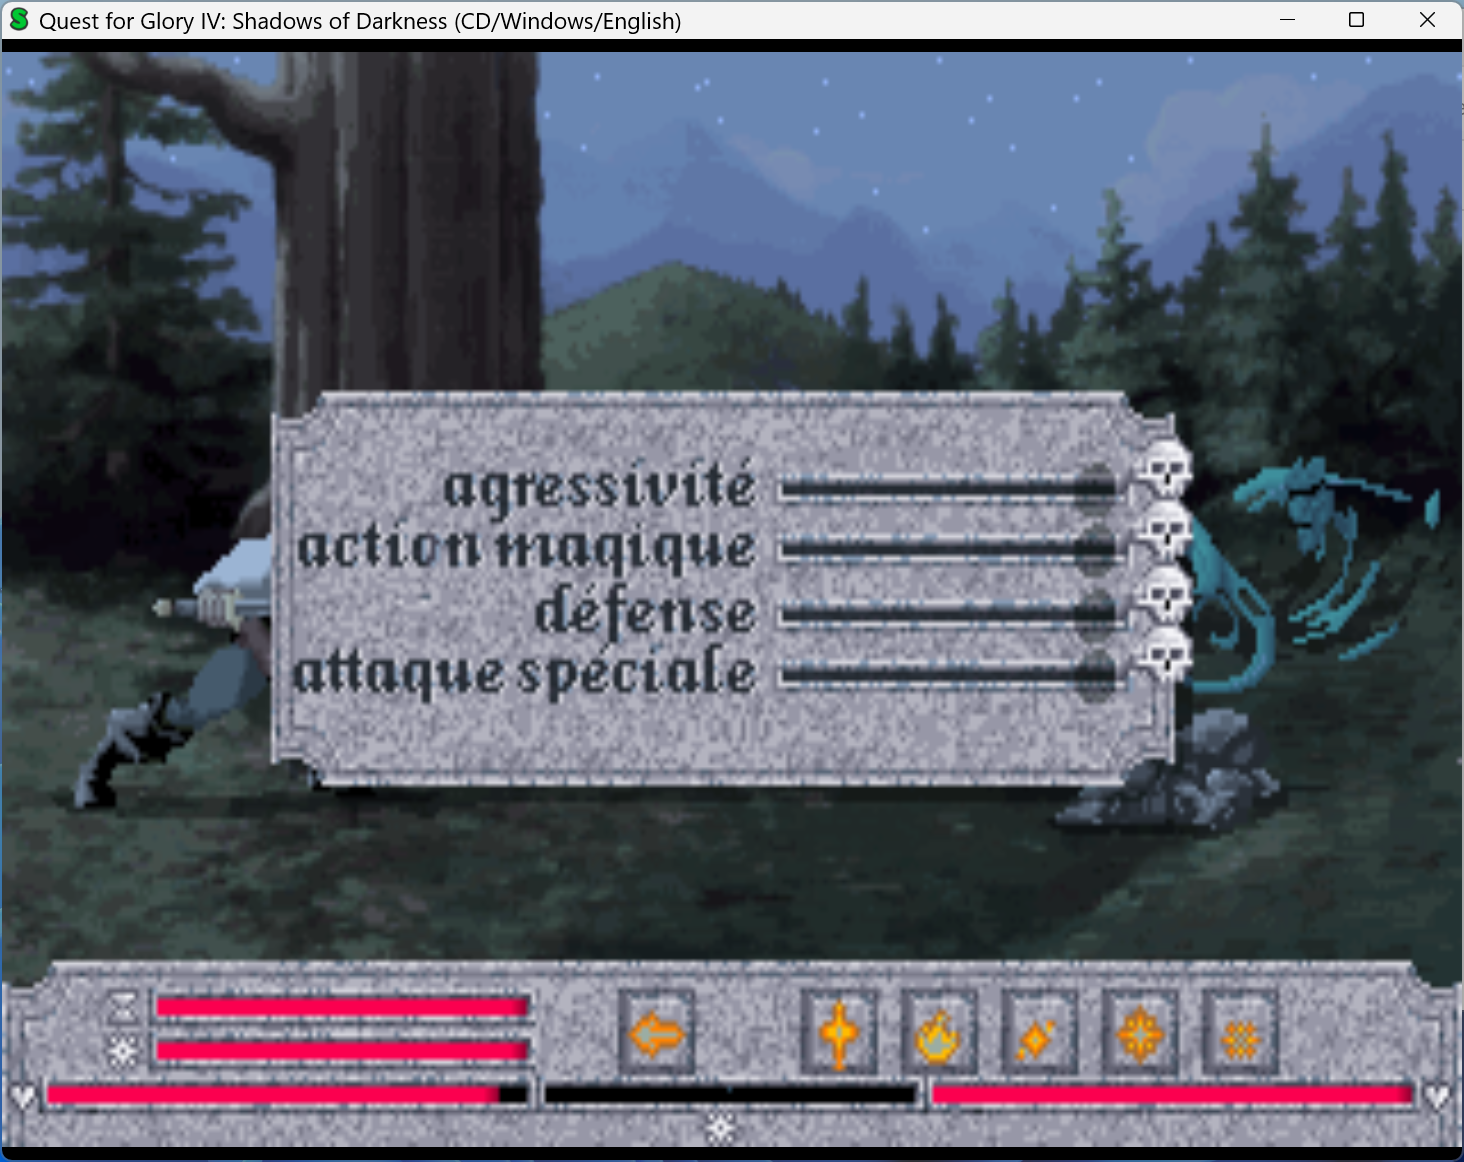Click the red bar beside the left starburst icon
The height and width of the screenshot is (1162, 1464).
point(342,1050)
